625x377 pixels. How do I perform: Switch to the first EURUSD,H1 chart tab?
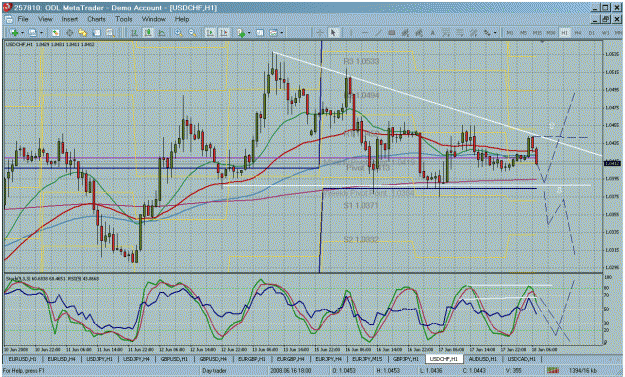click(x=22, y=359)
